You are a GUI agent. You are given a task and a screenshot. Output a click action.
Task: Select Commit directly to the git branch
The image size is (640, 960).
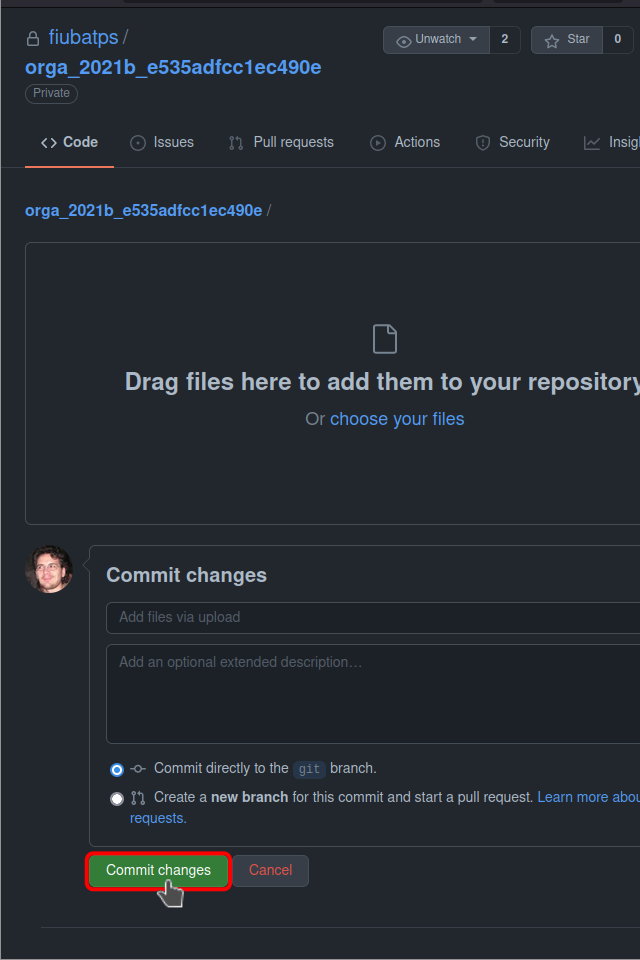117,770
